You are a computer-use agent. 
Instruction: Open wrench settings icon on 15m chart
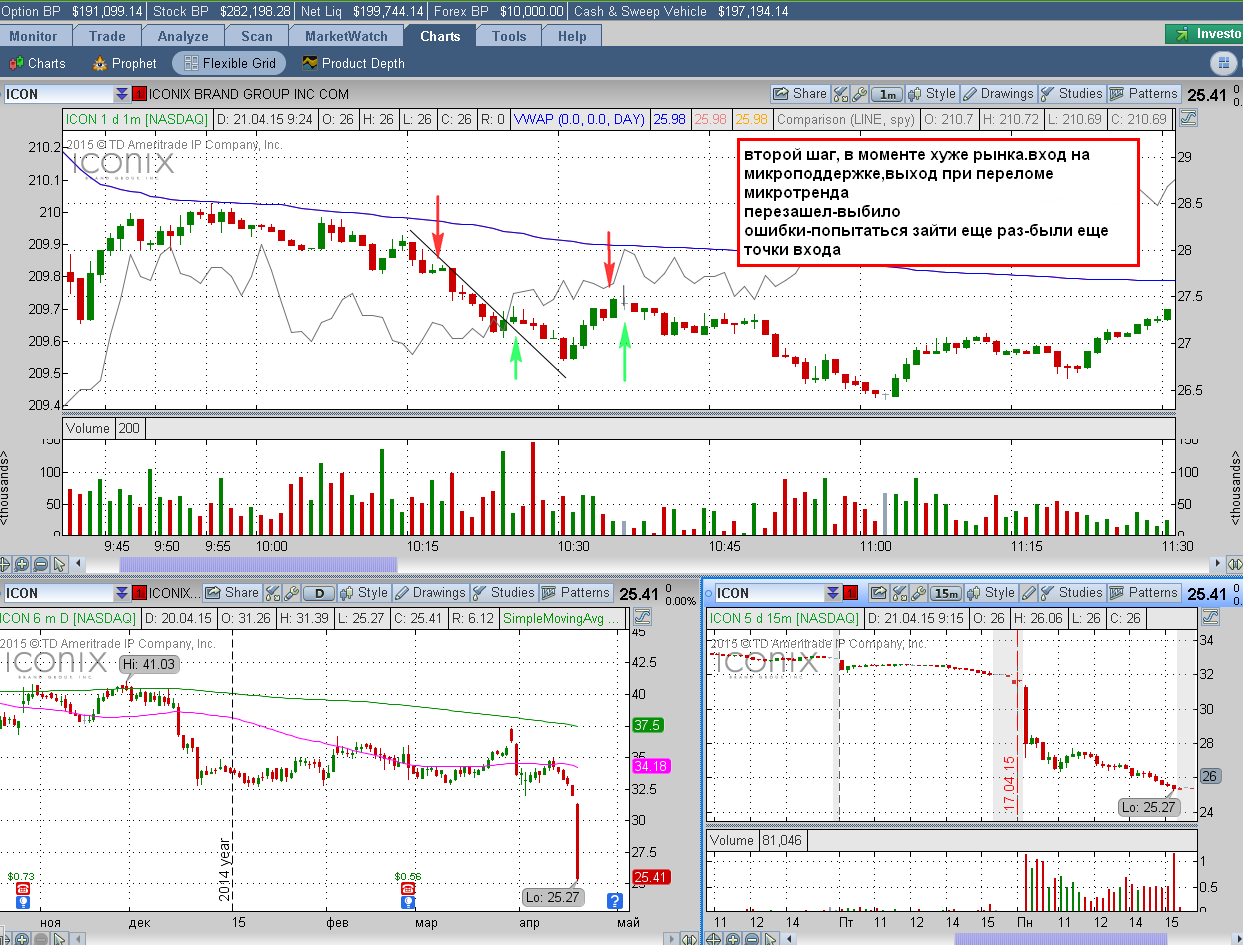click(917, 593)
